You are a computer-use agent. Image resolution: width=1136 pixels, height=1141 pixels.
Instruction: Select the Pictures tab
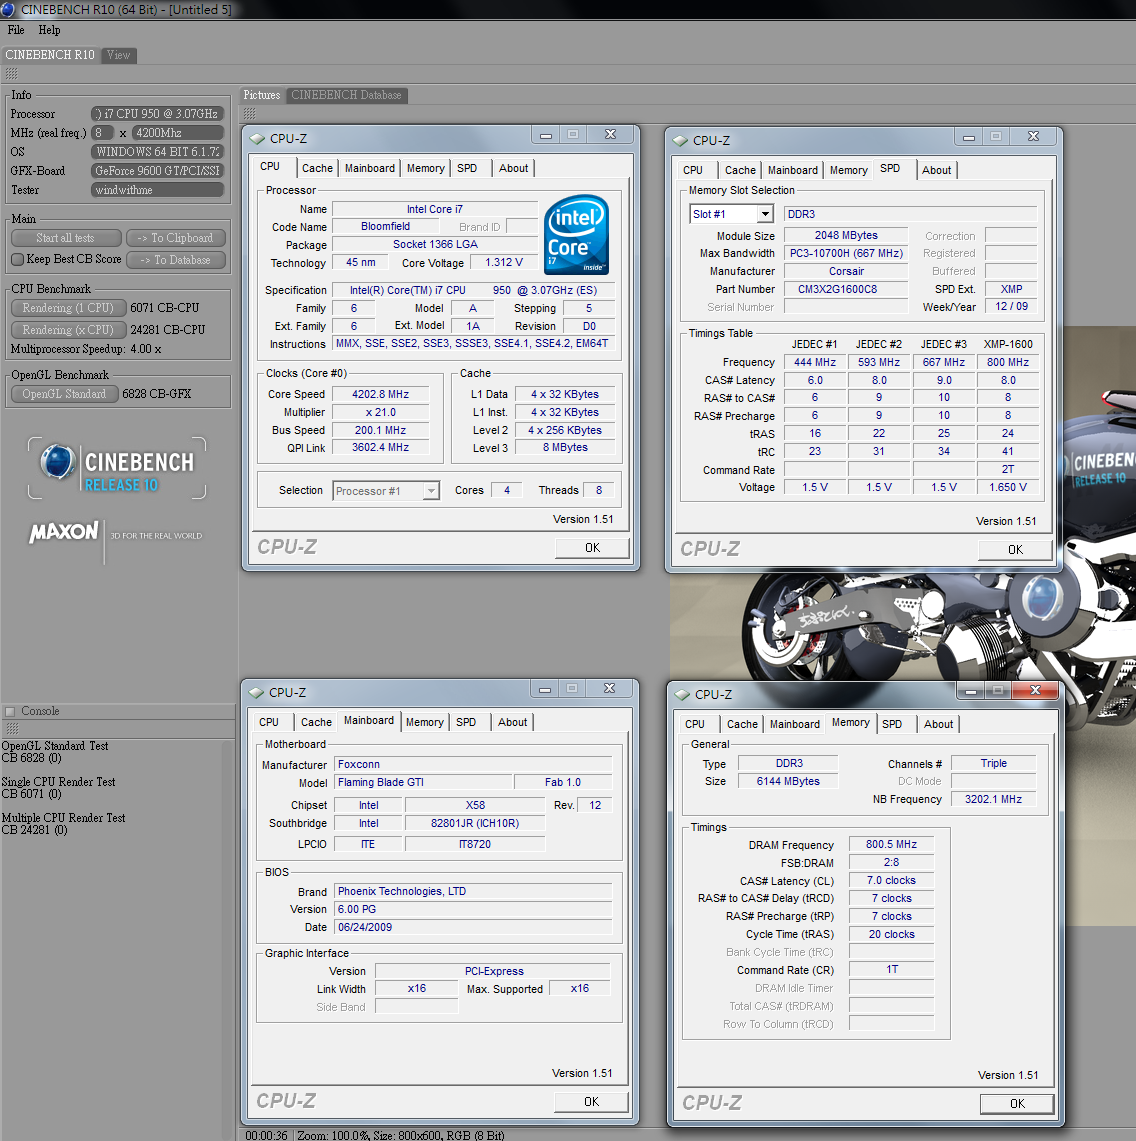(x=262, y=95)
